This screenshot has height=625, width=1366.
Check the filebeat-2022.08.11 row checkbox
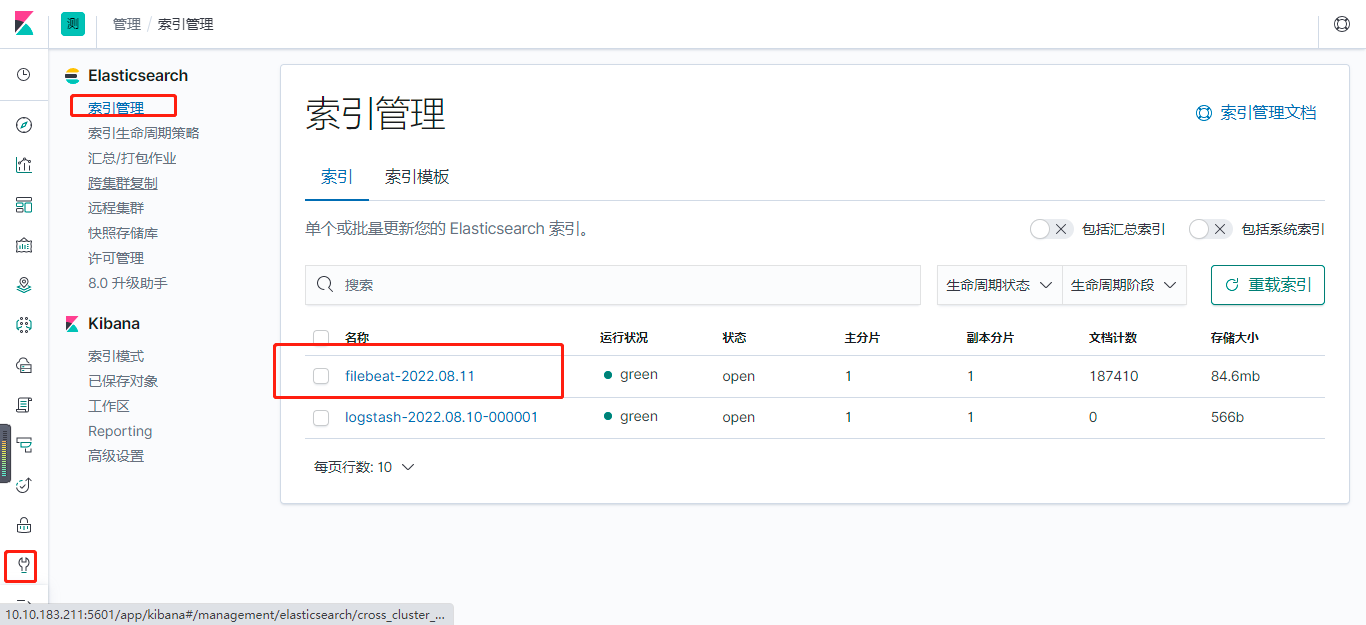[x=321, y=376]
